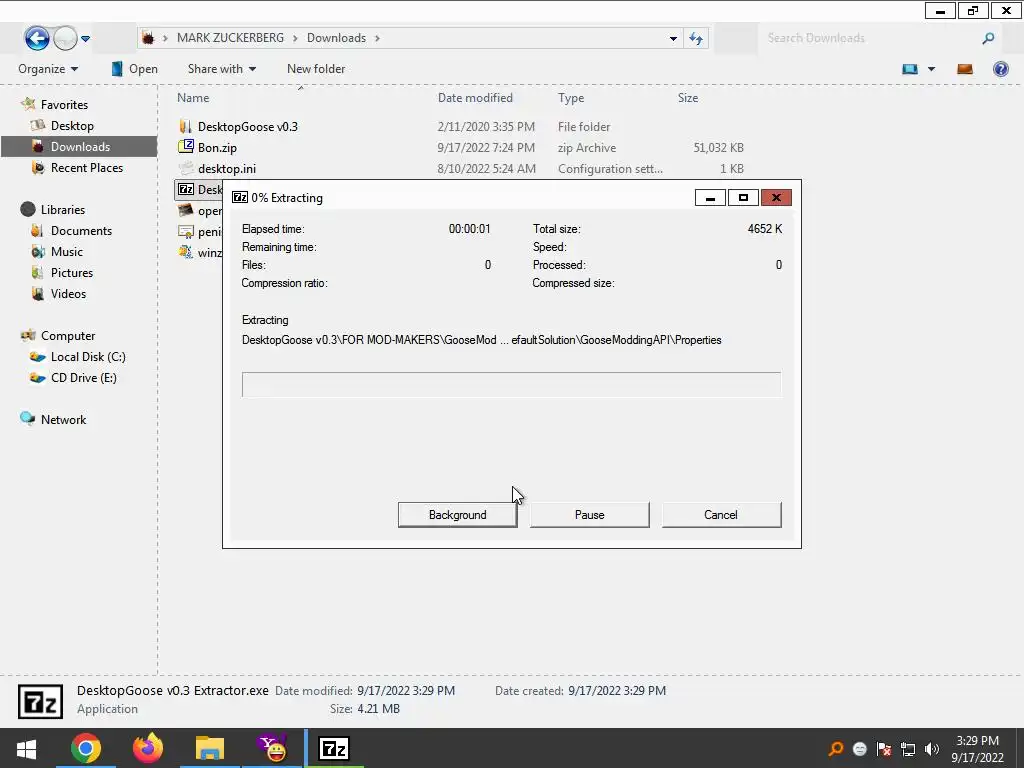Maximize the 0% Extracting dialog
The image size is (1024, 768).
tap(743, 198)
